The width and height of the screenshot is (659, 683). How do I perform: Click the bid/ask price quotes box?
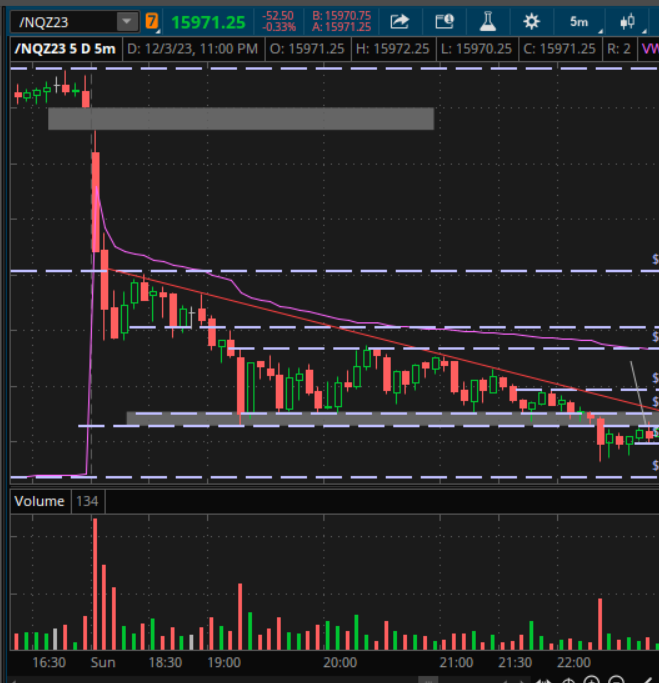click(341, 21)
